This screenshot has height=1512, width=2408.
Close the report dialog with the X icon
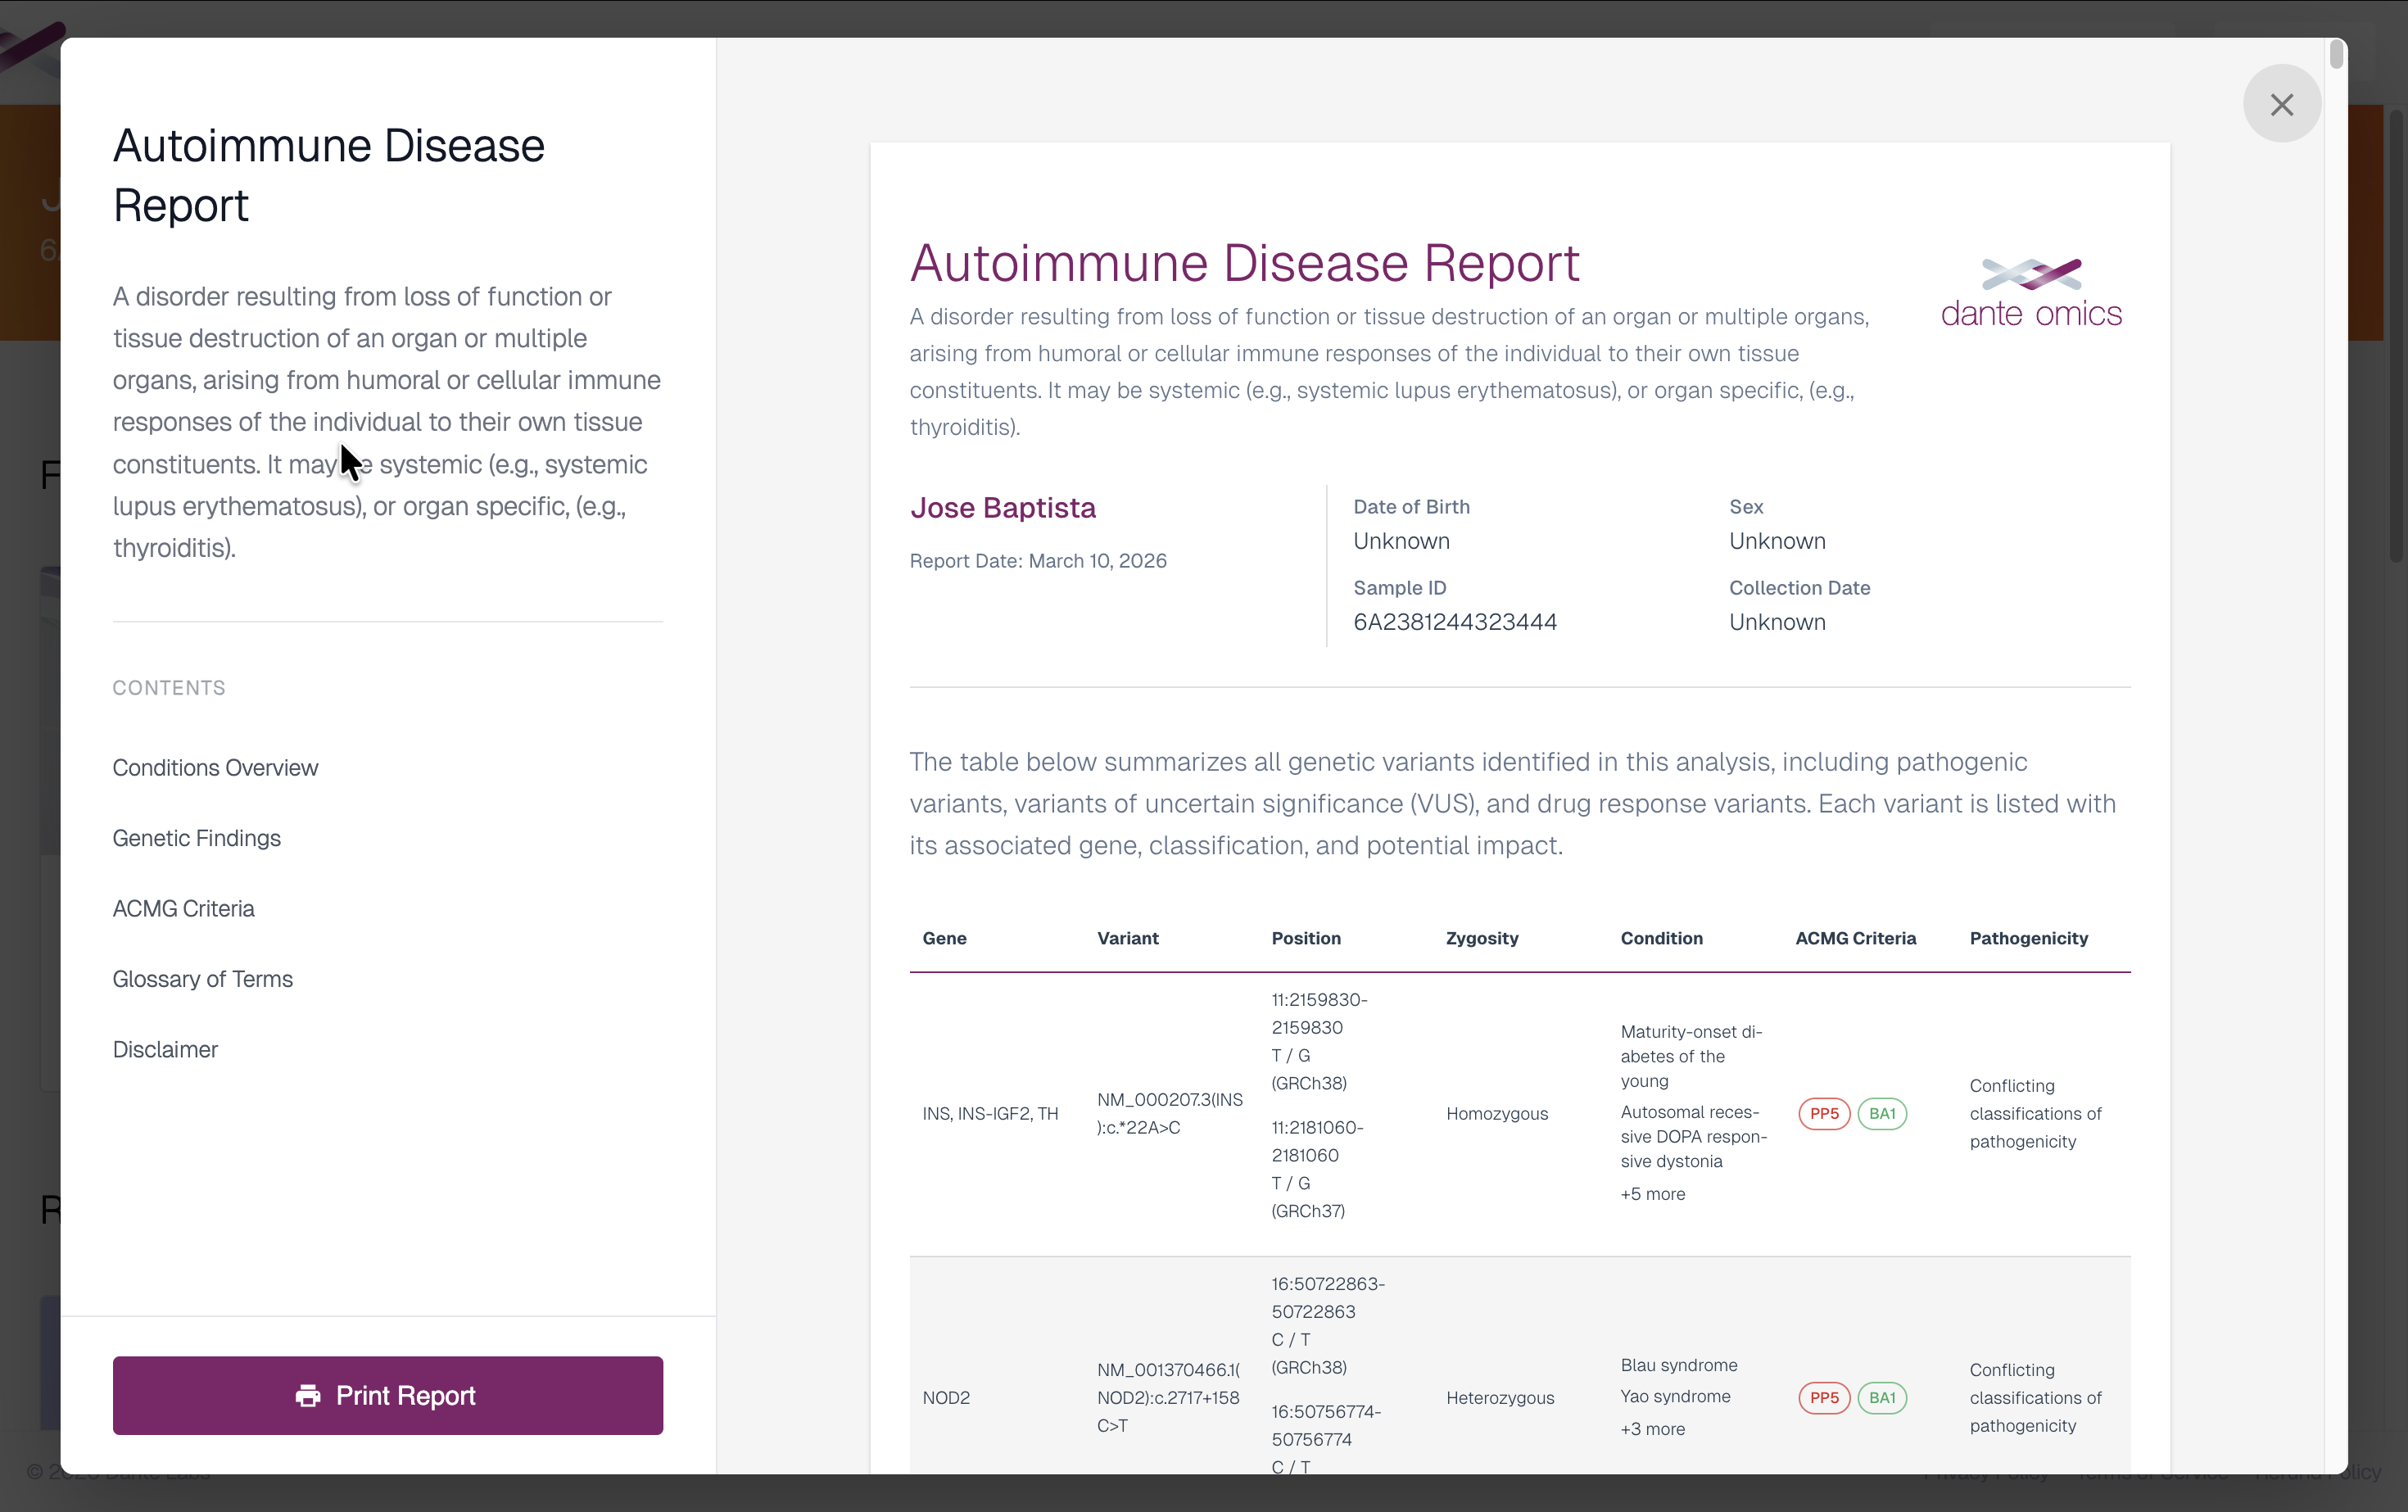point(2282,104)
